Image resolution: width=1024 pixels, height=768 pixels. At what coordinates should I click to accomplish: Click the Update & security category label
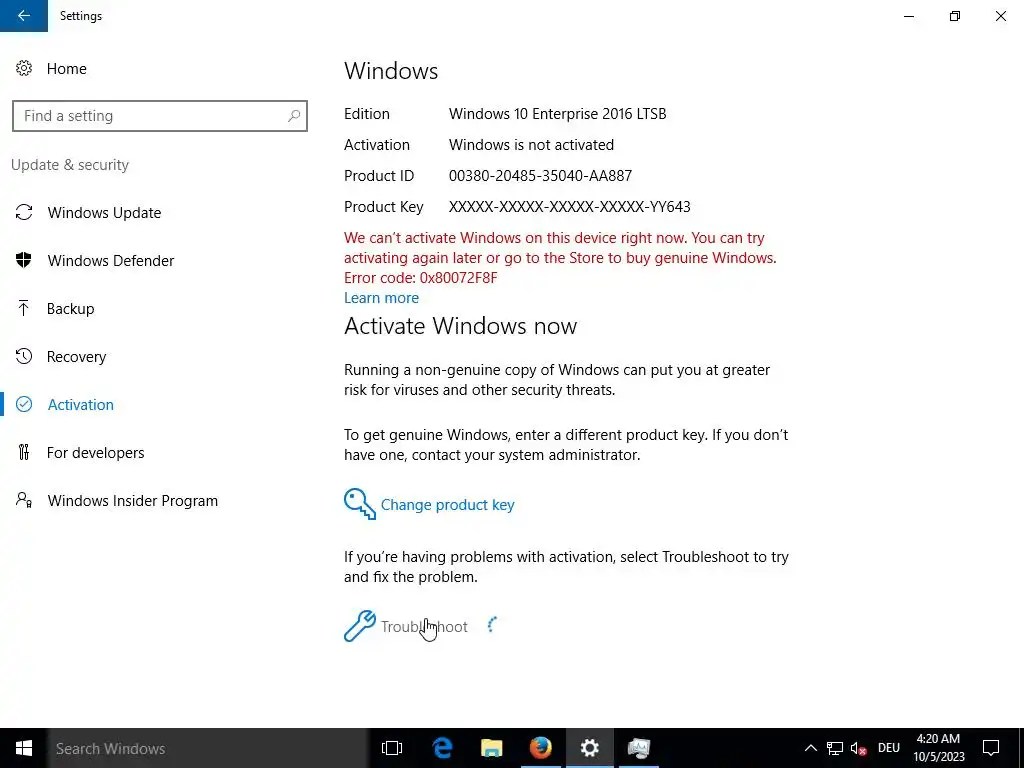(70, 165)
